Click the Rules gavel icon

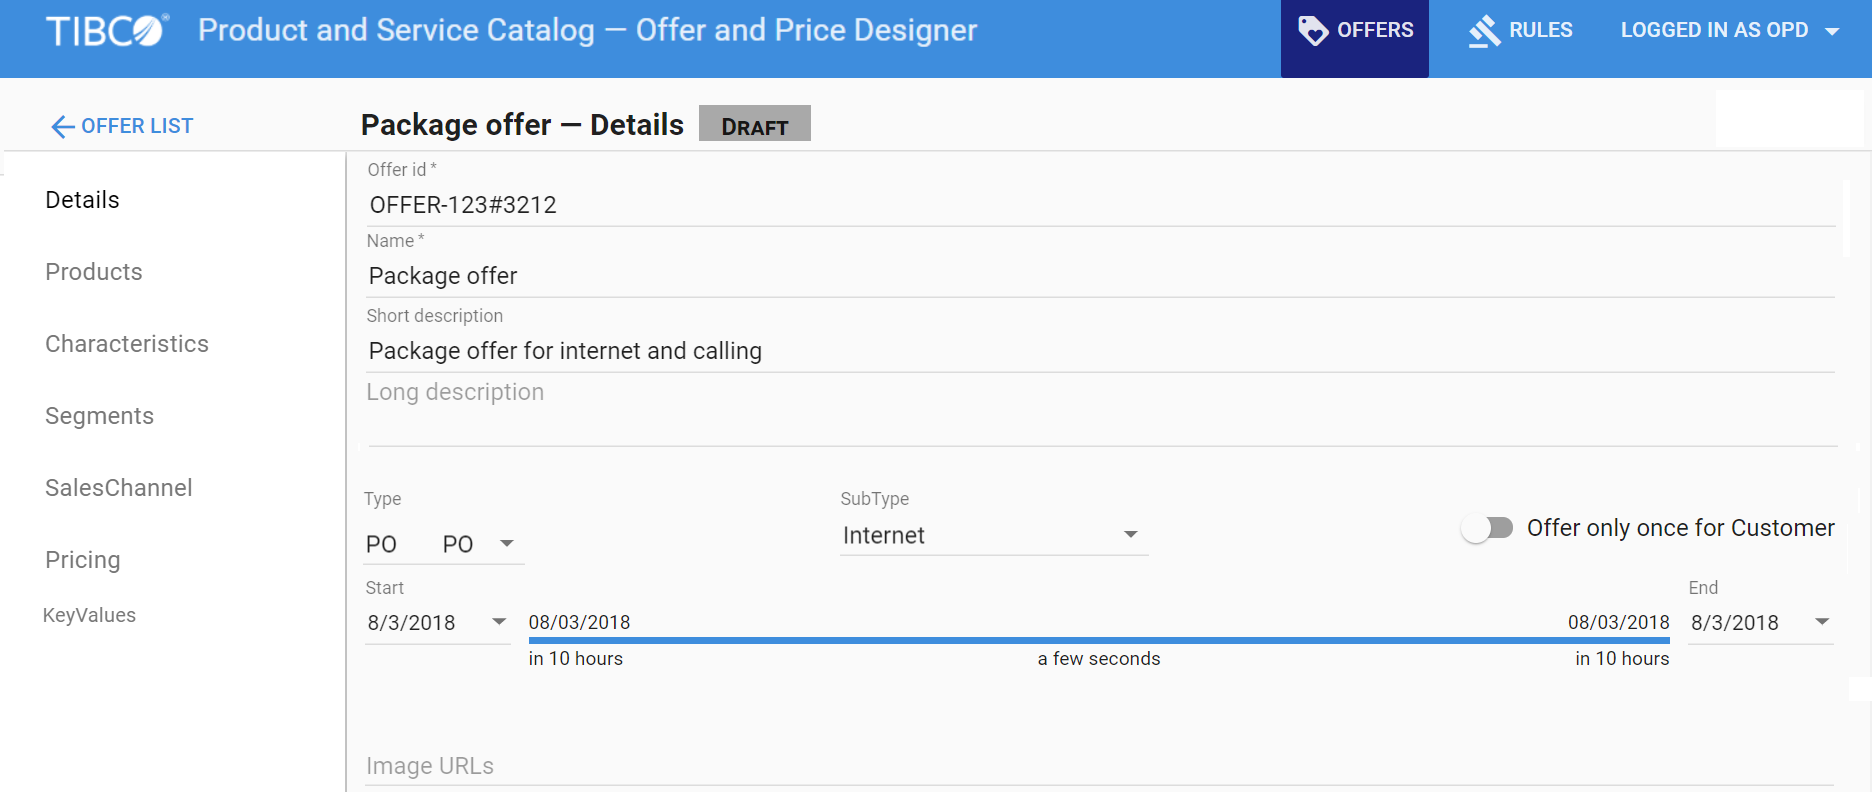pos(1484,31)
